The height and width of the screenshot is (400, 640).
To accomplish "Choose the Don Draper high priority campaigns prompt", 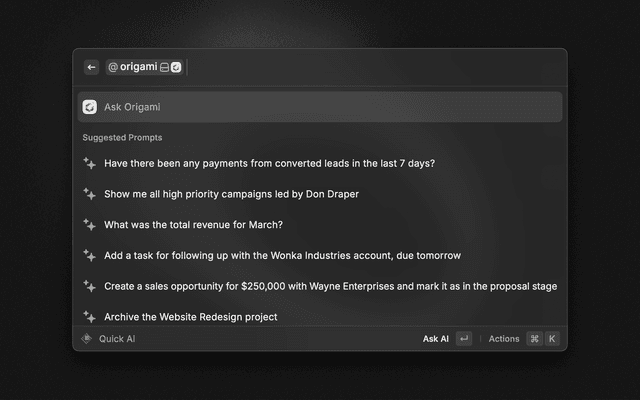I will pyautogui.click(x=231, y=194).
